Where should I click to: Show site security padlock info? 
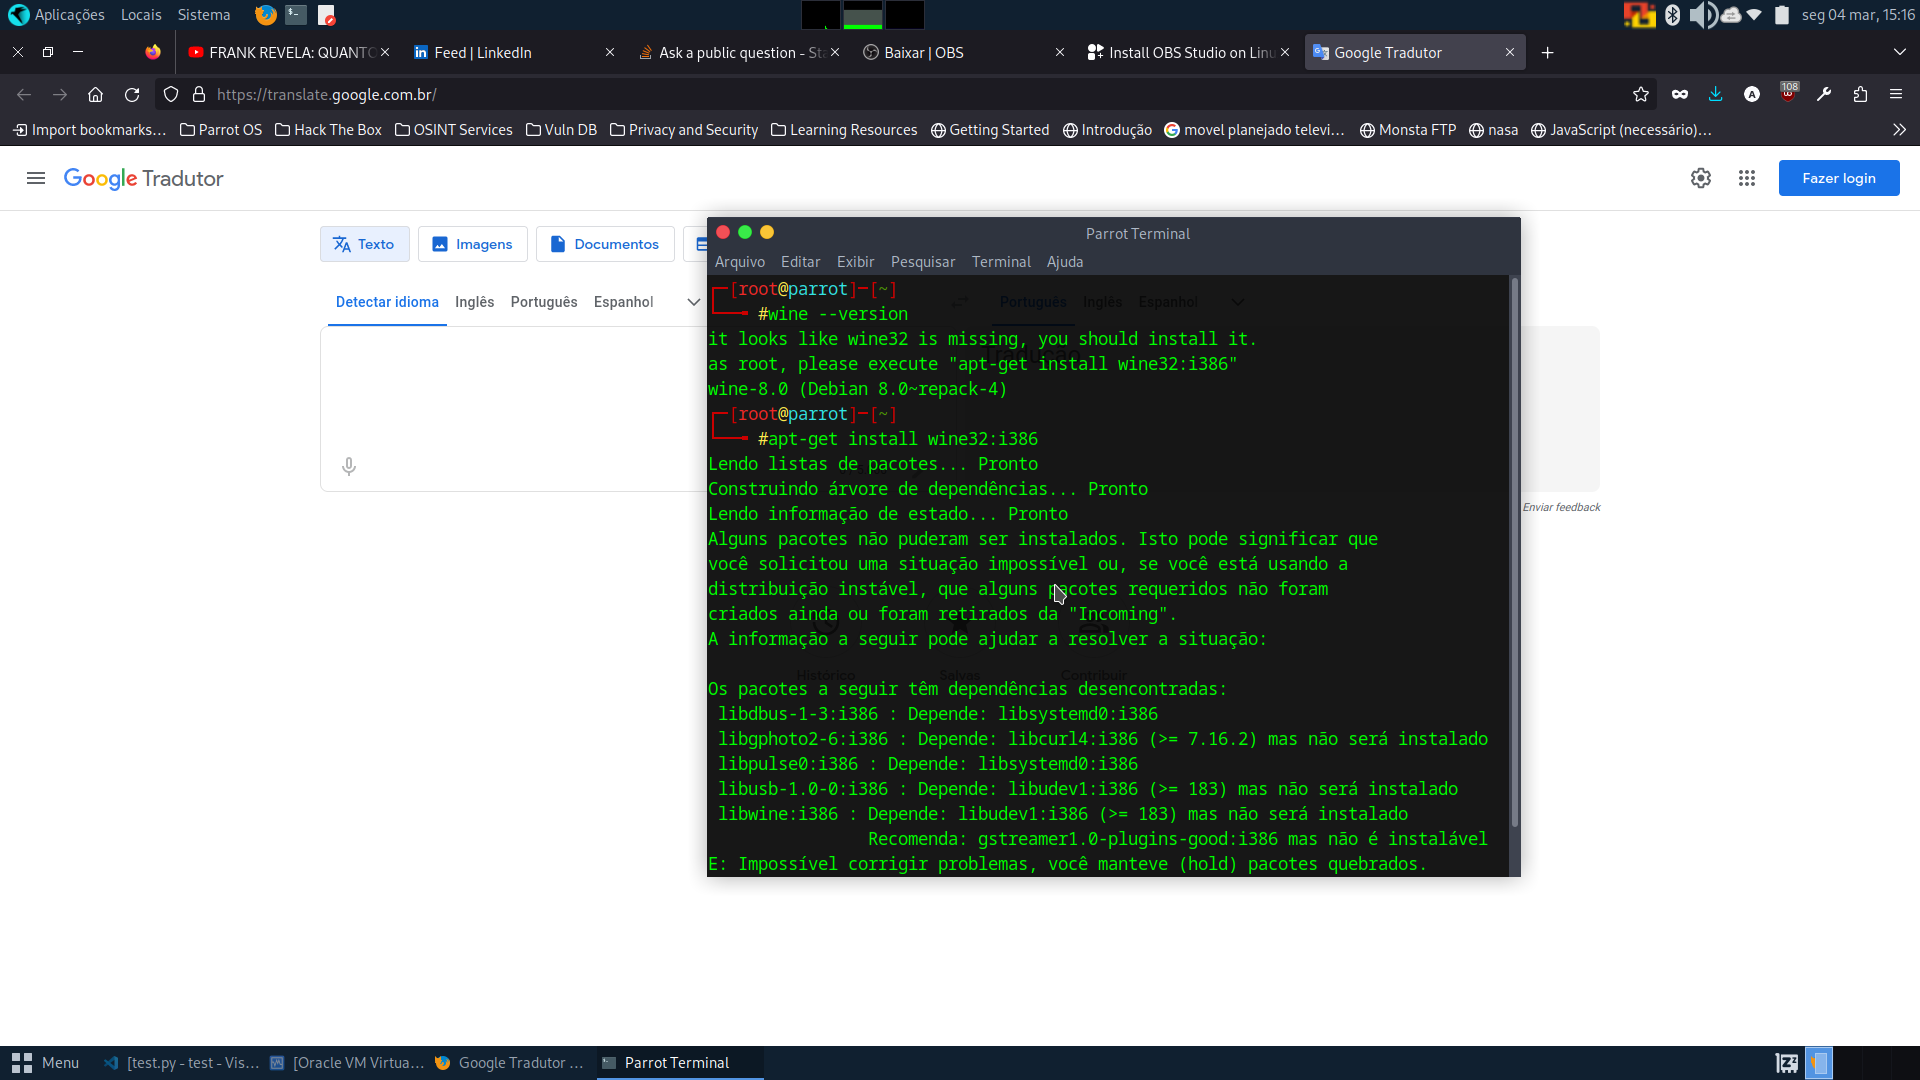click(x=199, y=94)
